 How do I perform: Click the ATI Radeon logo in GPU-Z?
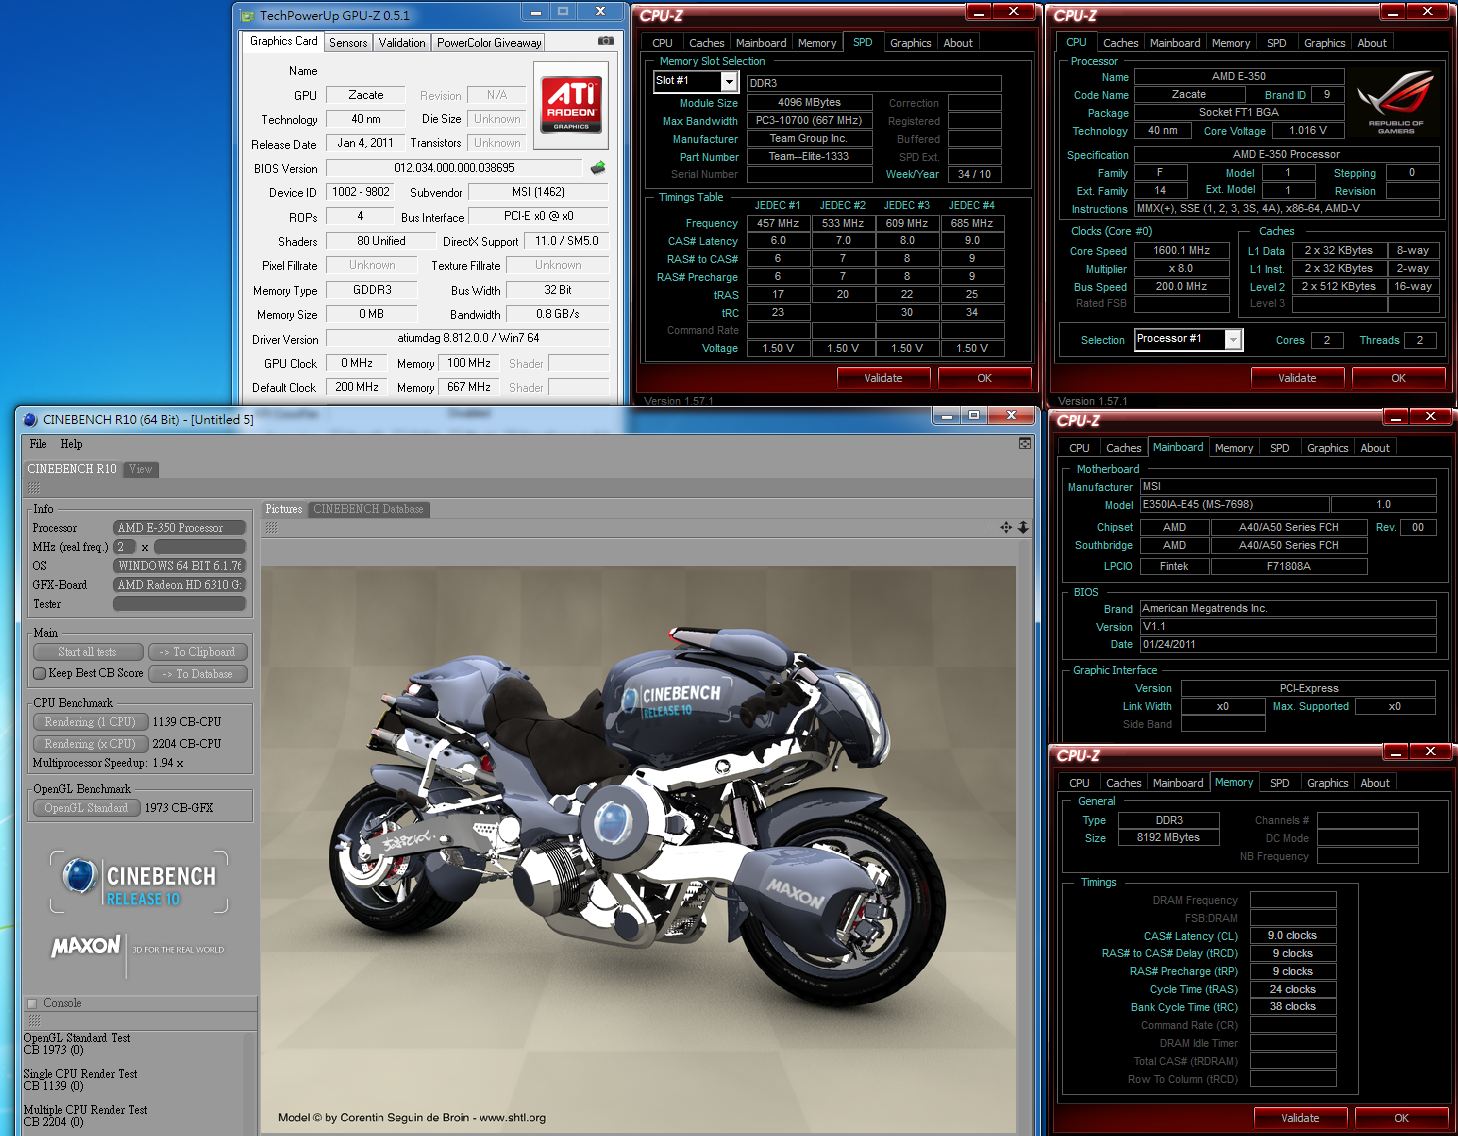tap(571, 105)
